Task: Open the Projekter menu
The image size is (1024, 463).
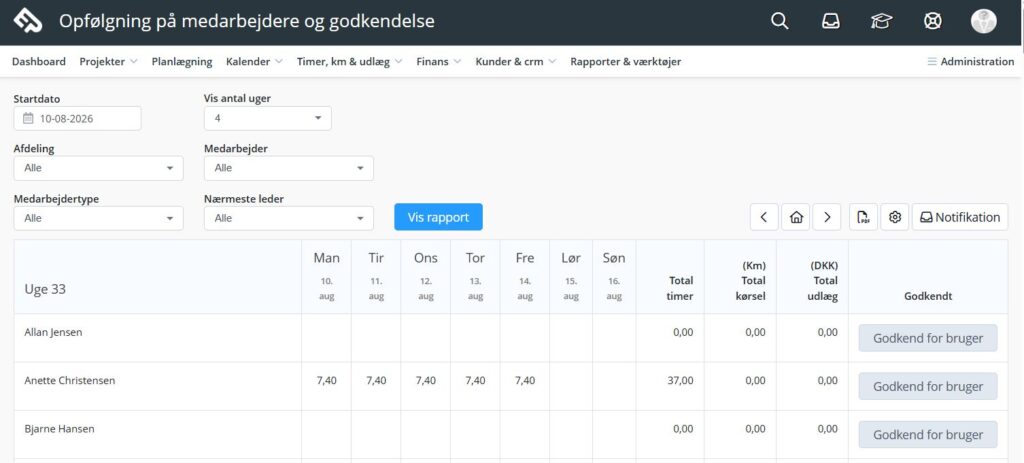Action: point(108,61)
